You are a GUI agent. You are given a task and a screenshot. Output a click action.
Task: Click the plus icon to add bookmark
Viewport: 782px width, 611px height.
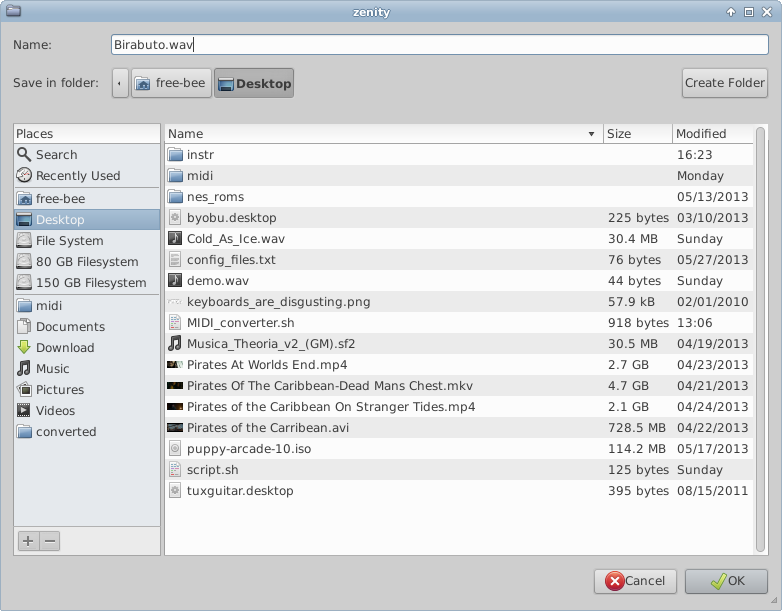[x=28, y=541]
